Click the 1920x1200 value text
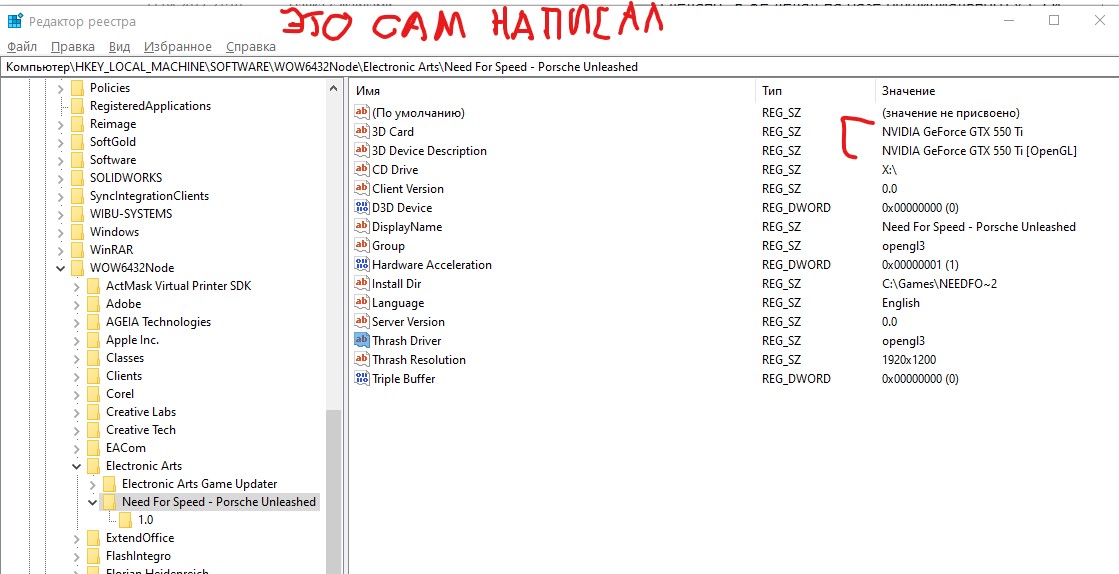The height and width of the screenshot is (574, 1119). pyautogui.click(x=909, y=360)
